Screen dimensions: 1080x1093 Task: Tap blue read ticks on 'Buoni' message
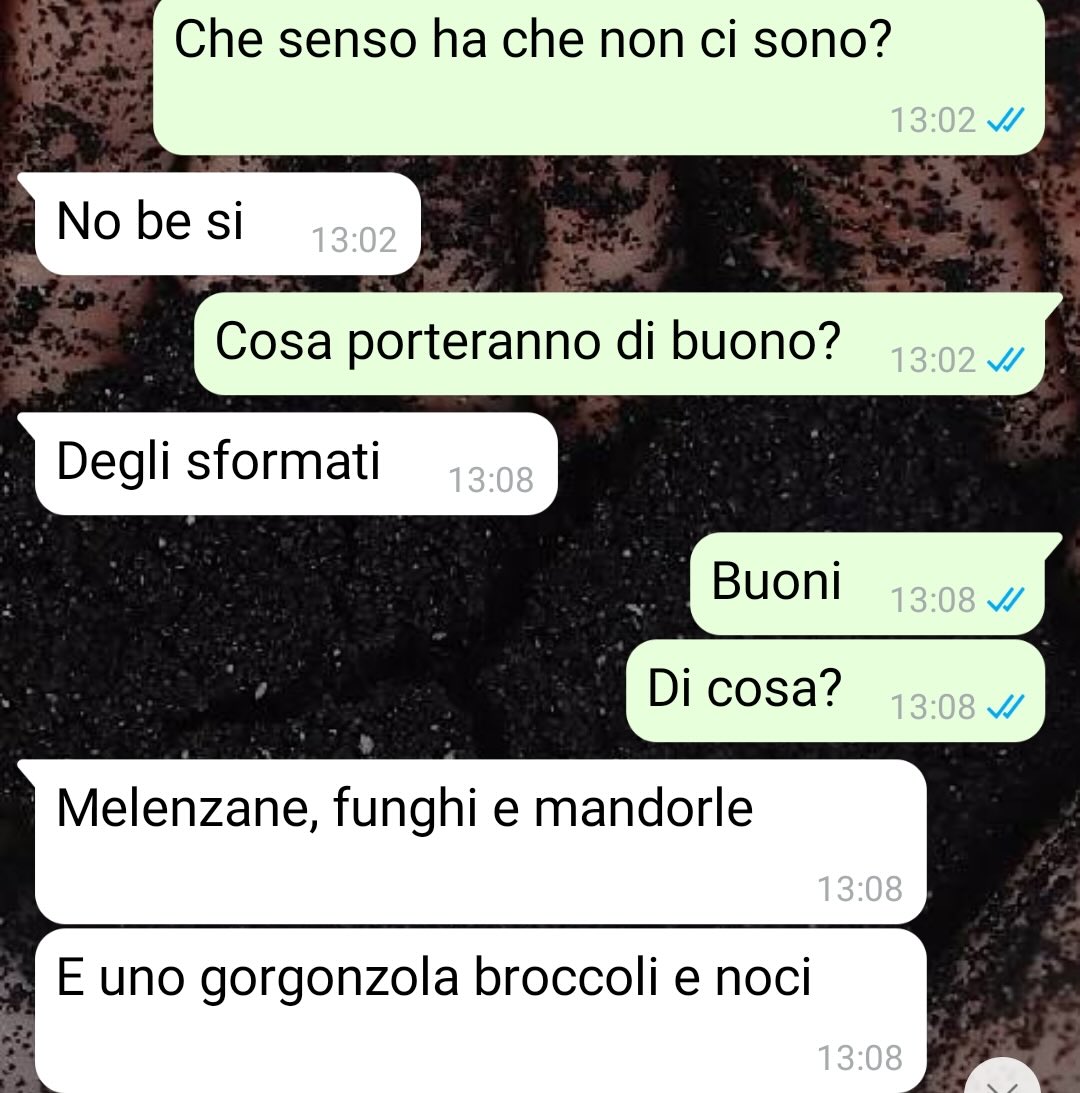tap(1005, 599)
